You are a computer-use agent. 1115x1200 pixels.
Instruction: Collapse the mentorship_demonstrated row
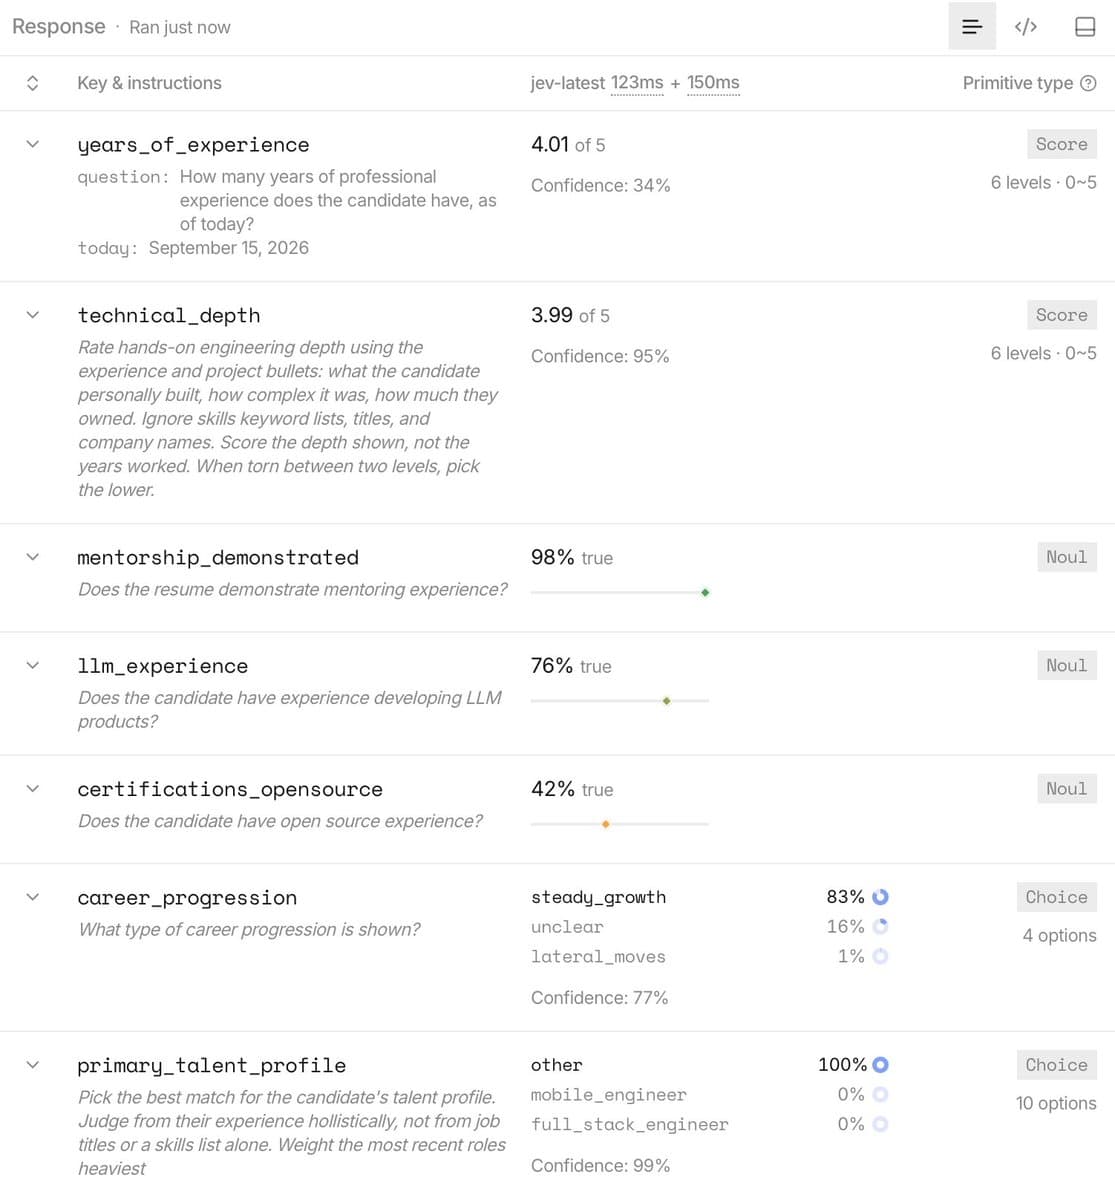click(32, 557)
